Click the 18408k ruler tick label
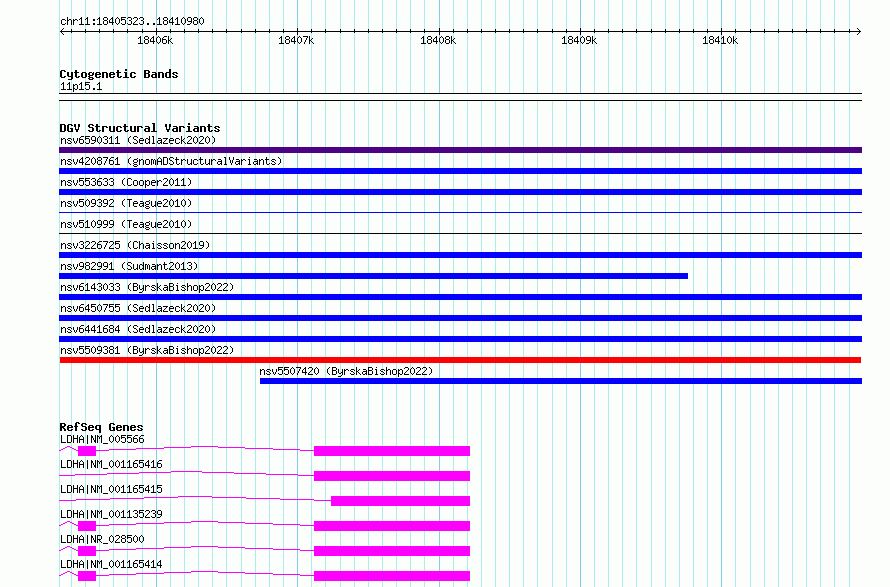This screenshot has width=890, height=587. coord(438,40)
